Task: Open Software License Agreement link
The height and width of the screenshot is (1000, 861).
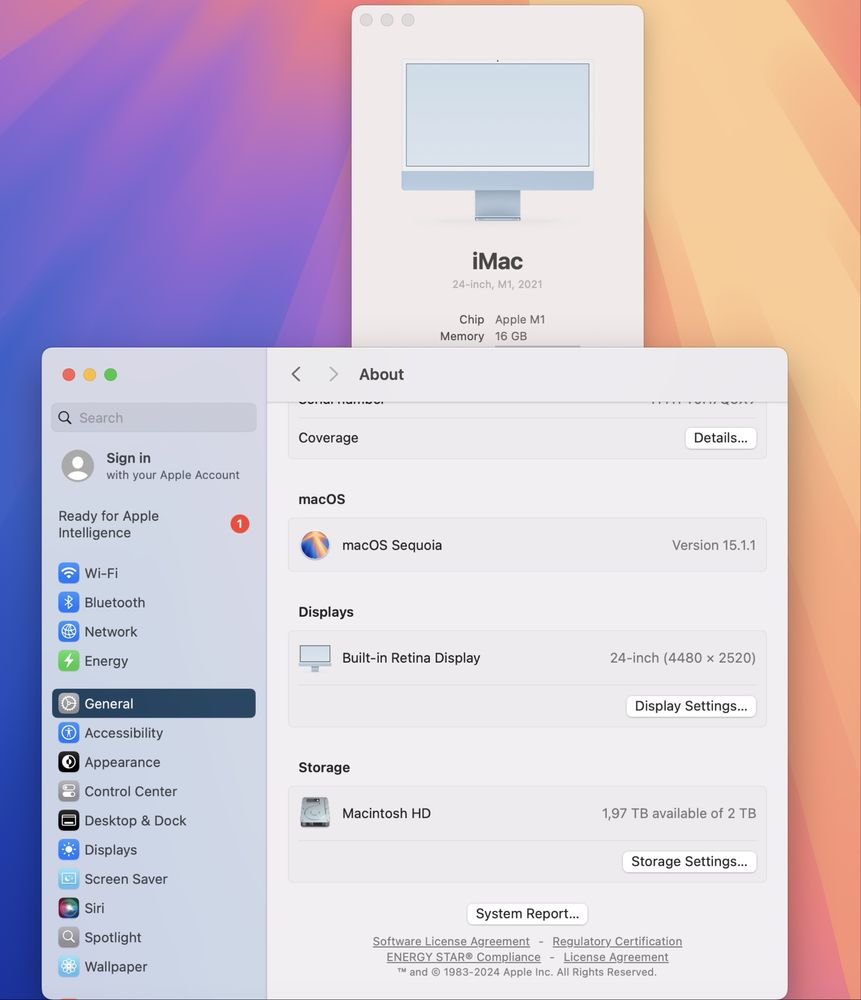Action: (x=451, y=941)
